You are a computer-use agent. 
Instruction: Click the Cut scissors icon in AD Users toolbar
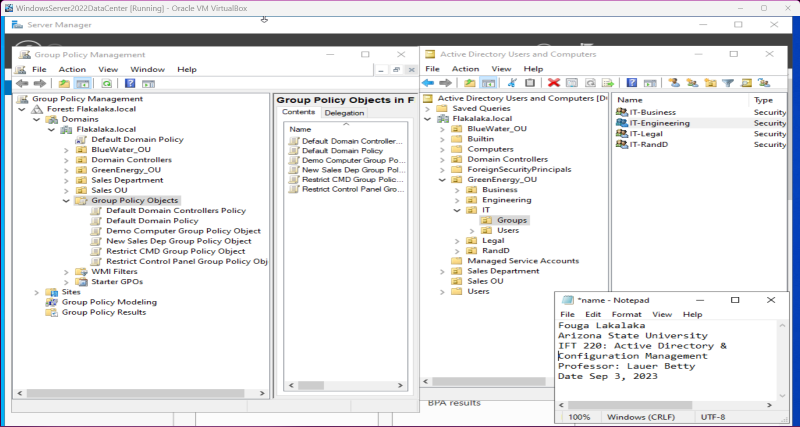coord(513,83)
